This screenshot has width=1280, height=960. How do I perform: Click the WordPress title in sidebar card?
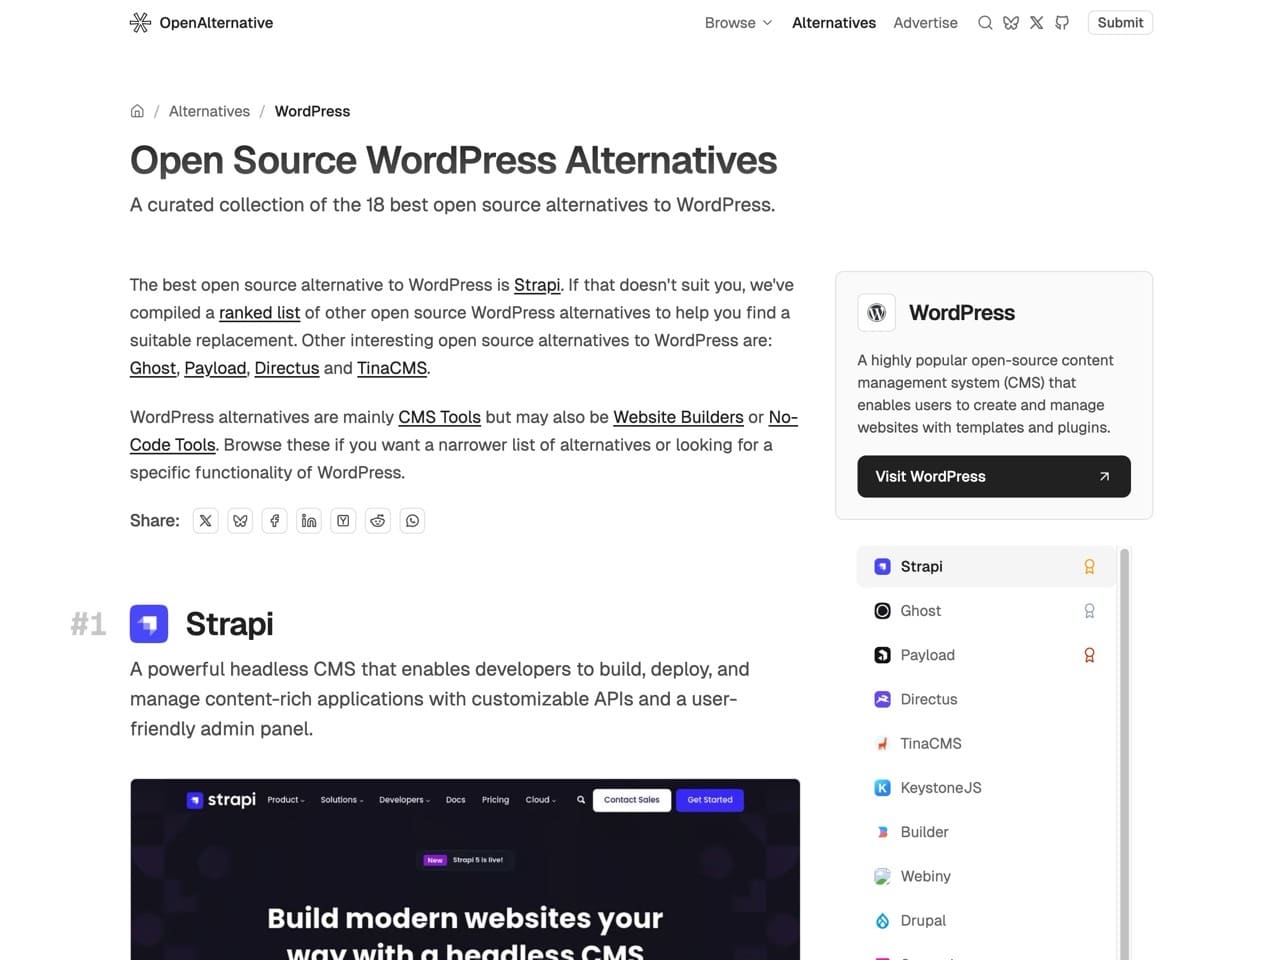(962, 313)
